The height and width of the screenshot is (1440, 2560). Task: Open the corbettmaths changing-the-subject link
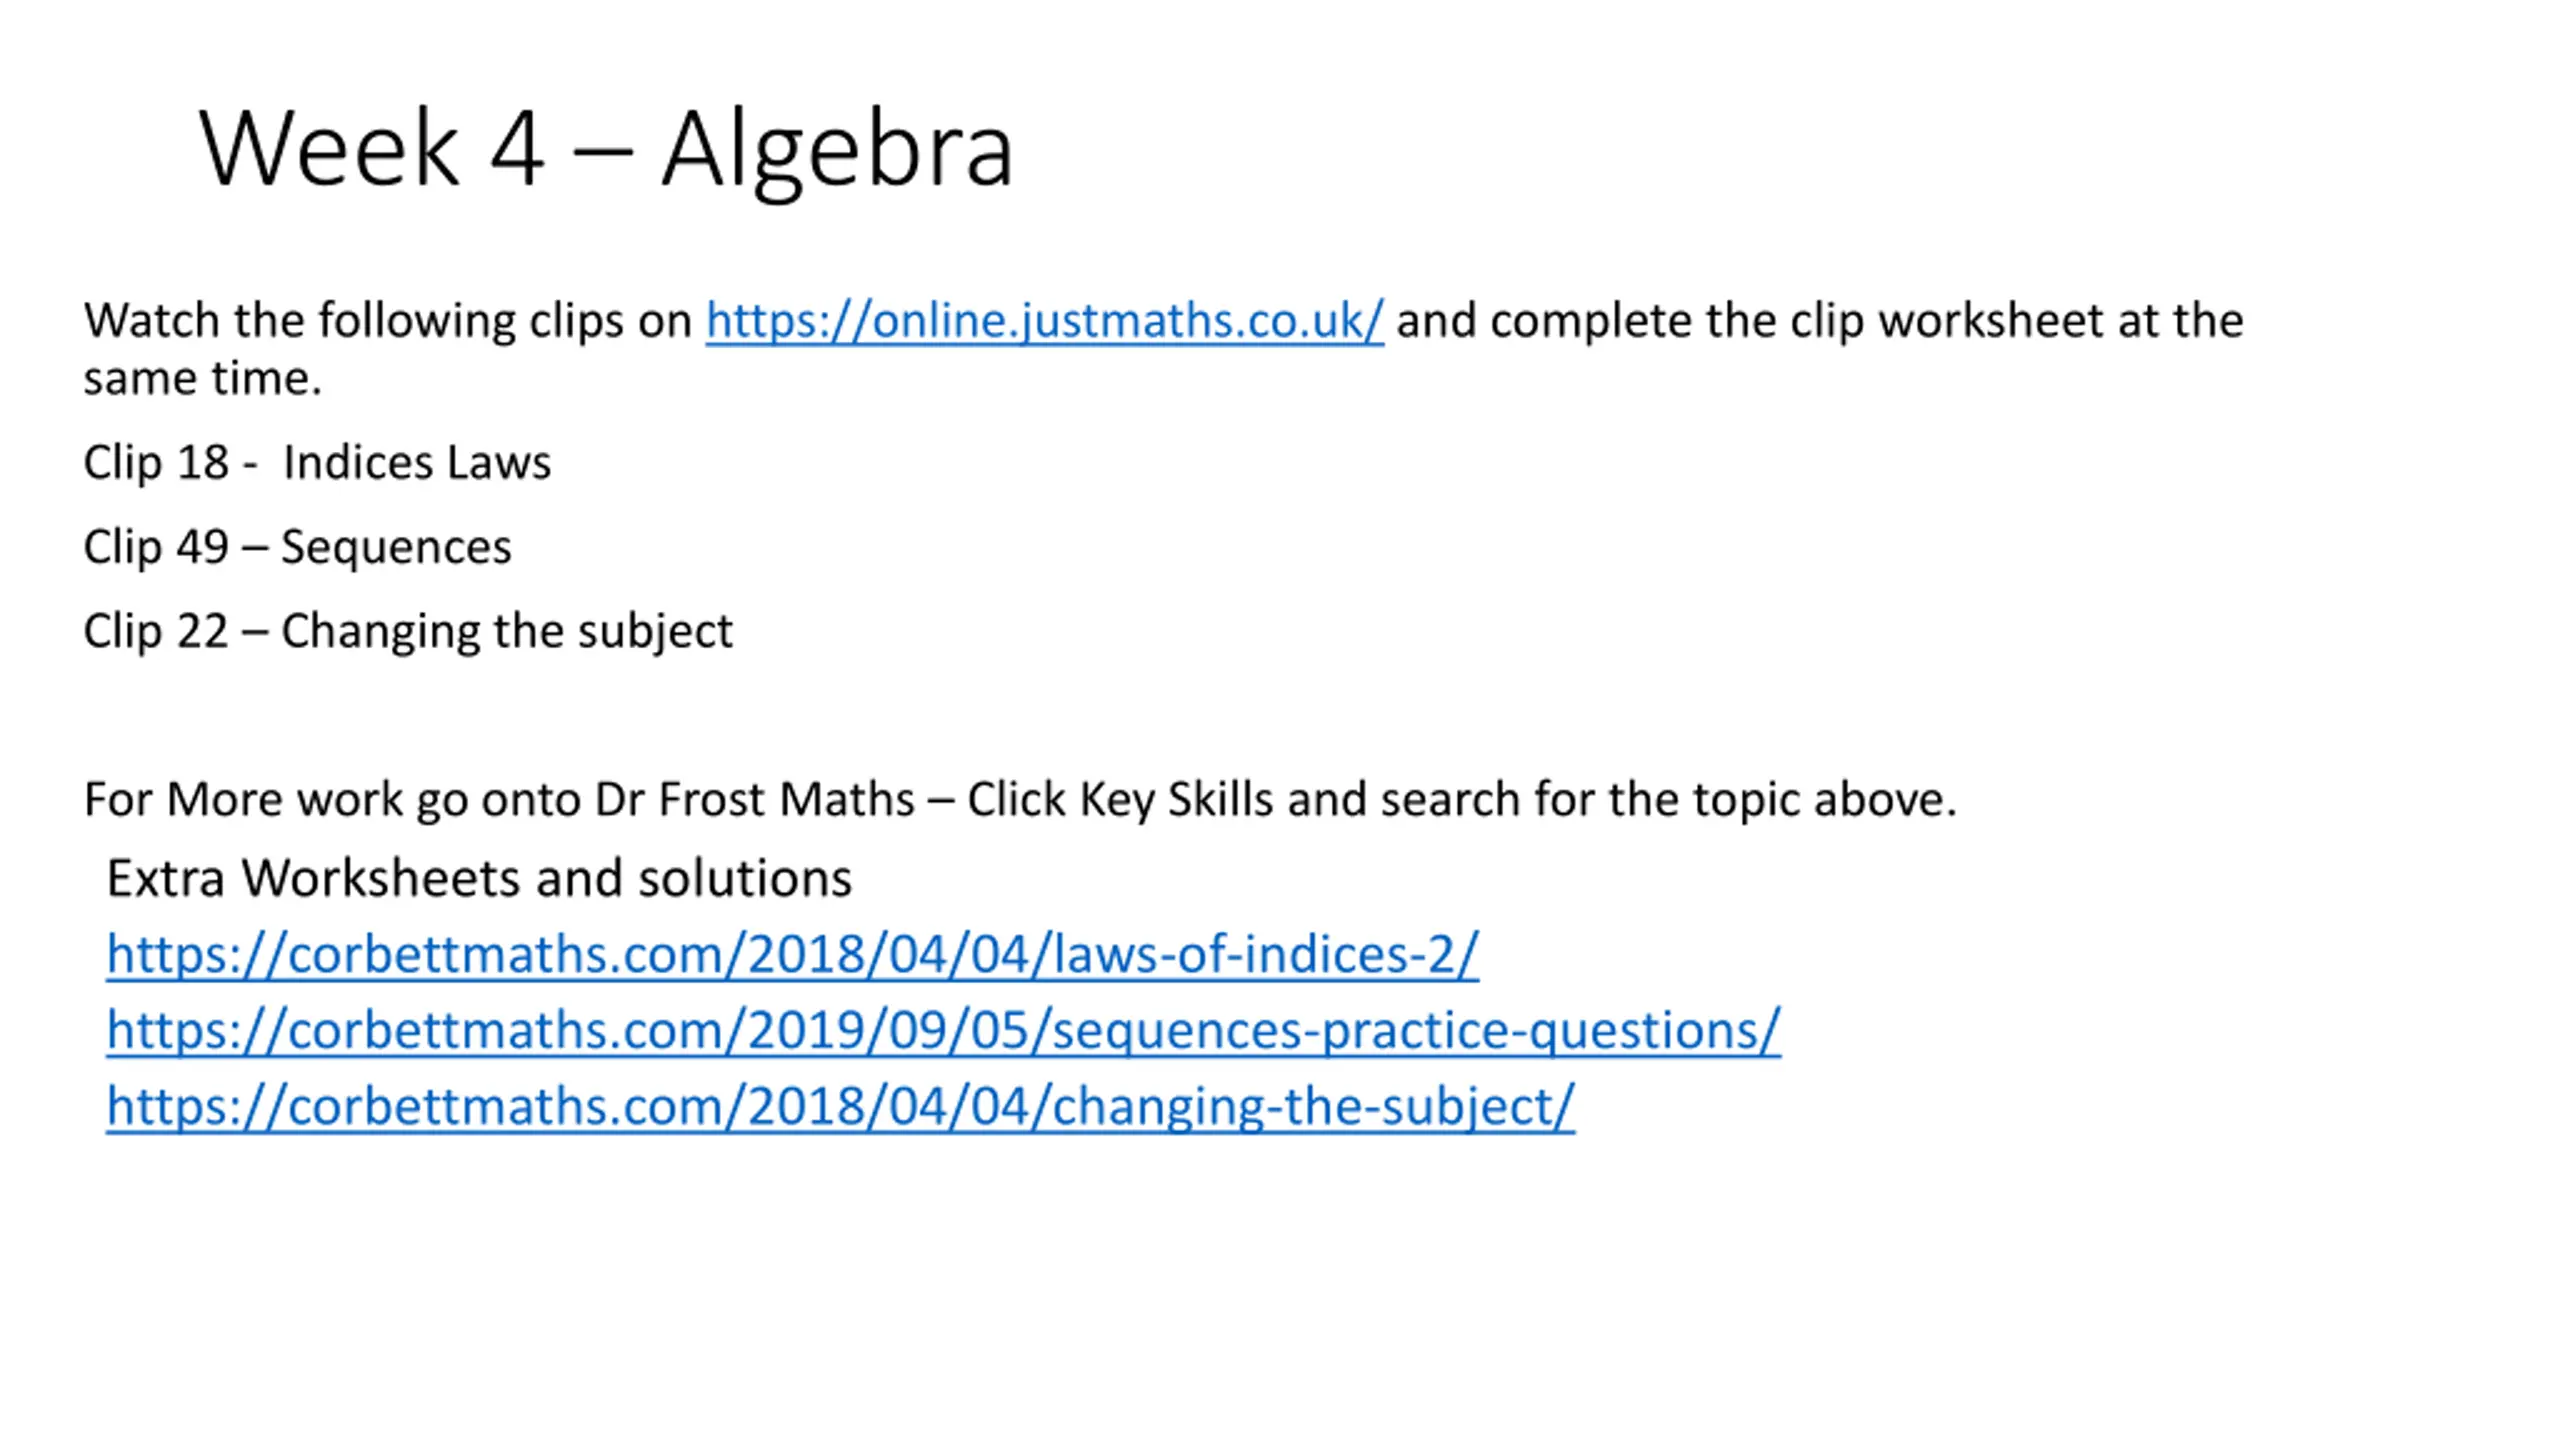[840, 1107]
